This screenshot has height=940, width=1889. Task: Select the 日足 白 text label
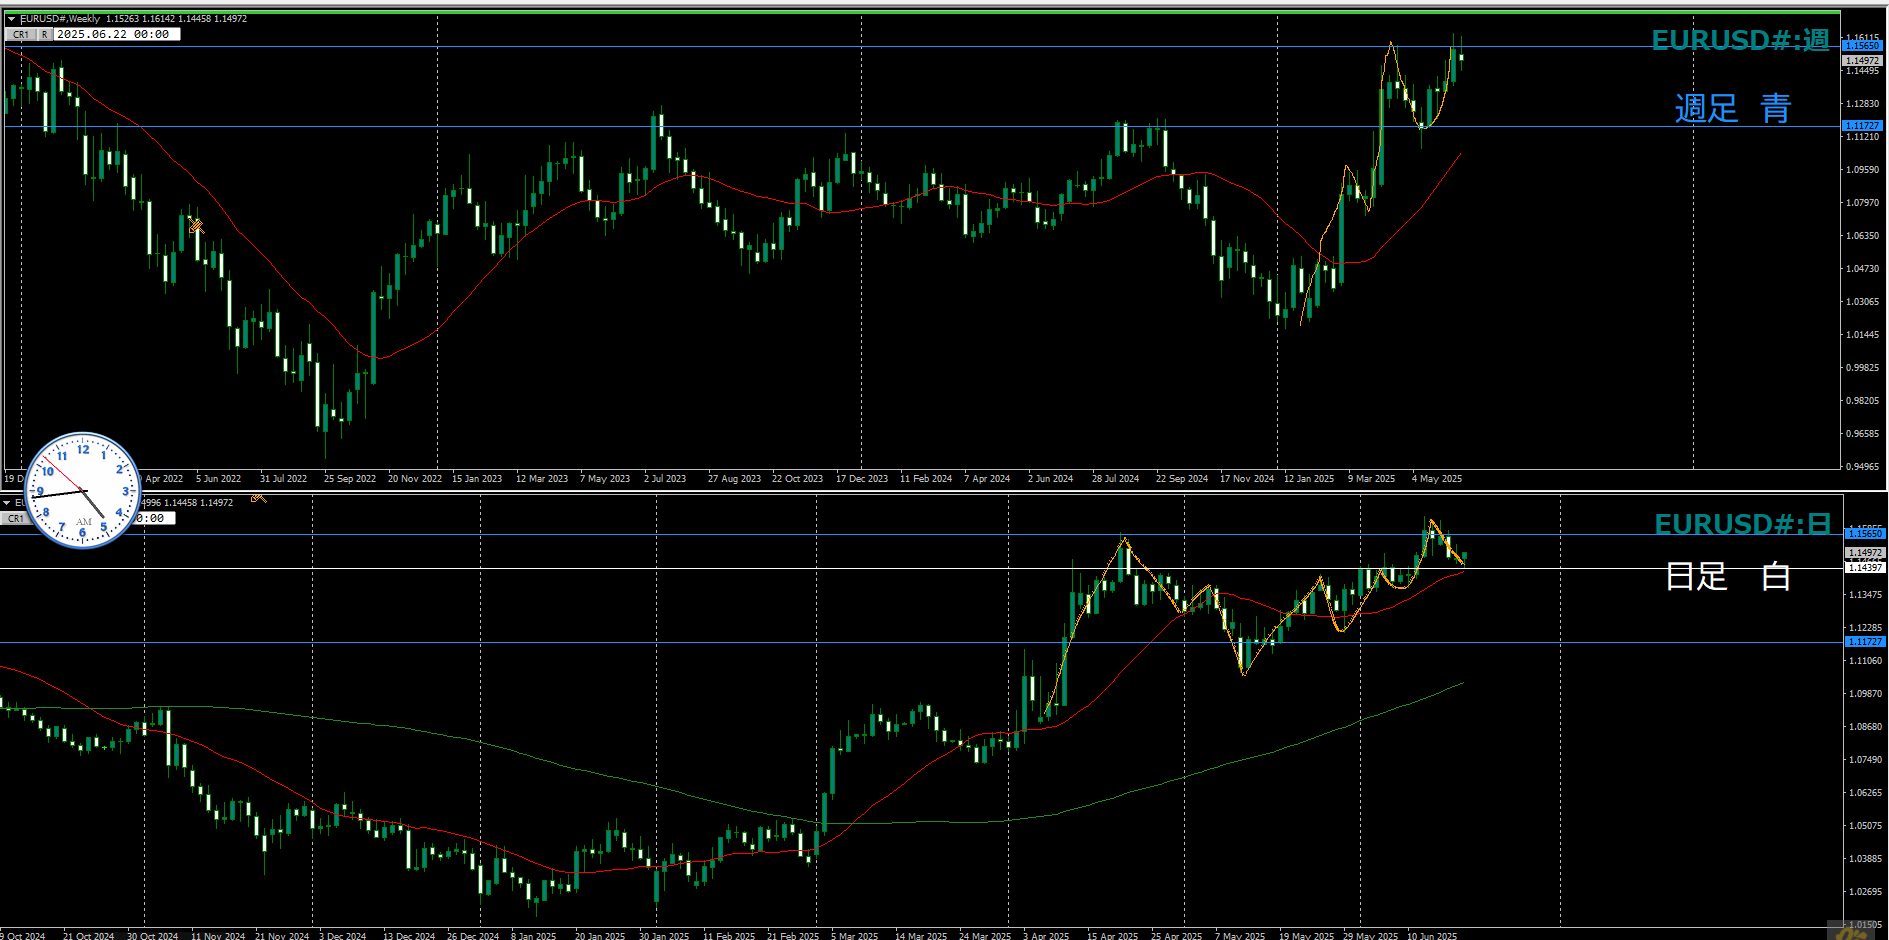coord(1728,576)
